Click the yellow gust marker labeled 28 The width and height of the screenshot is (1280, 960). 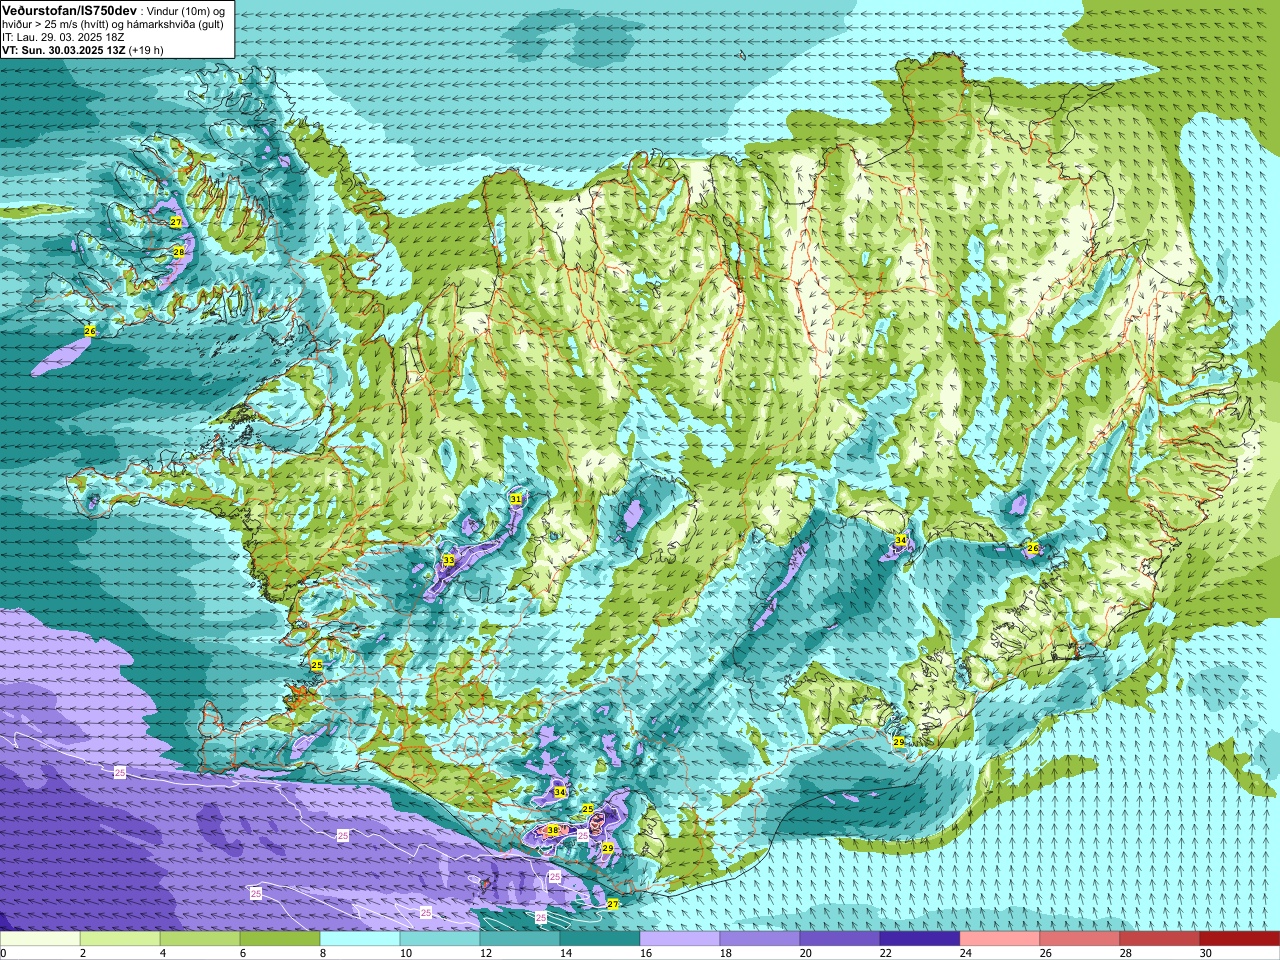click(179, 251)
